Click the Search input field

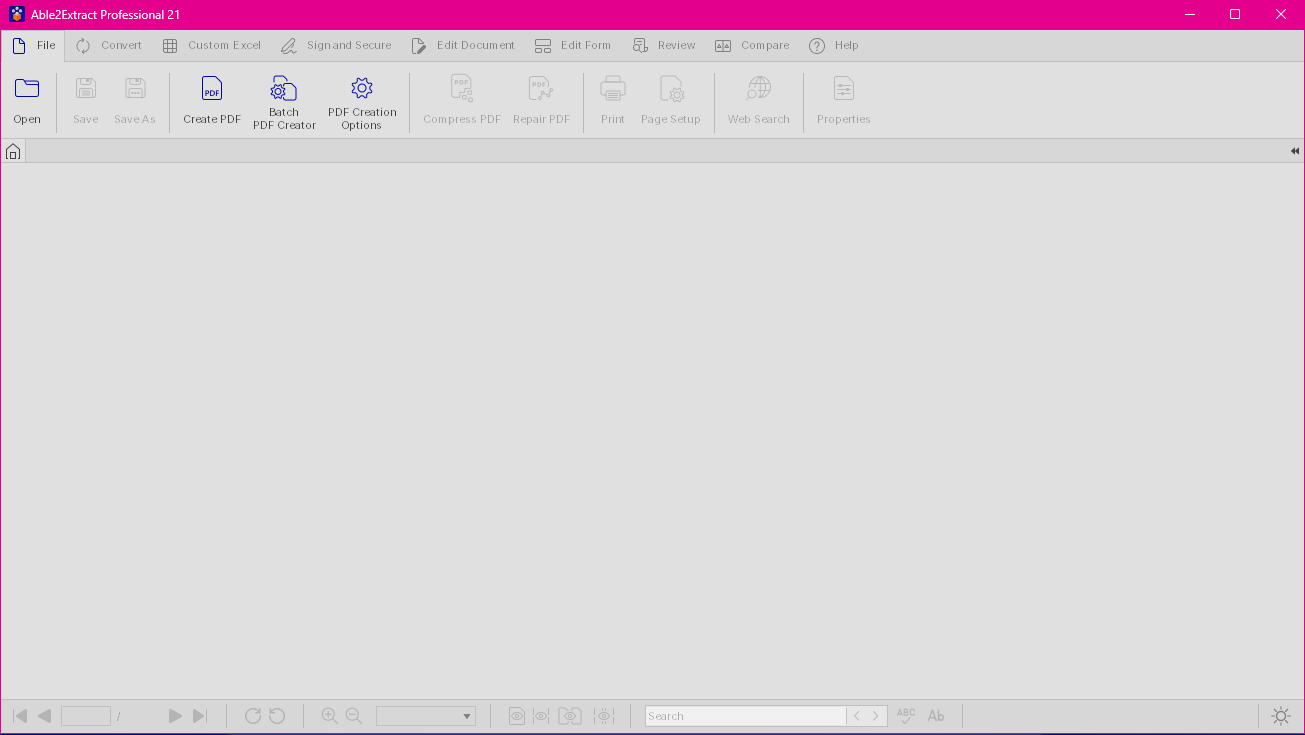(x=745, y=716)
